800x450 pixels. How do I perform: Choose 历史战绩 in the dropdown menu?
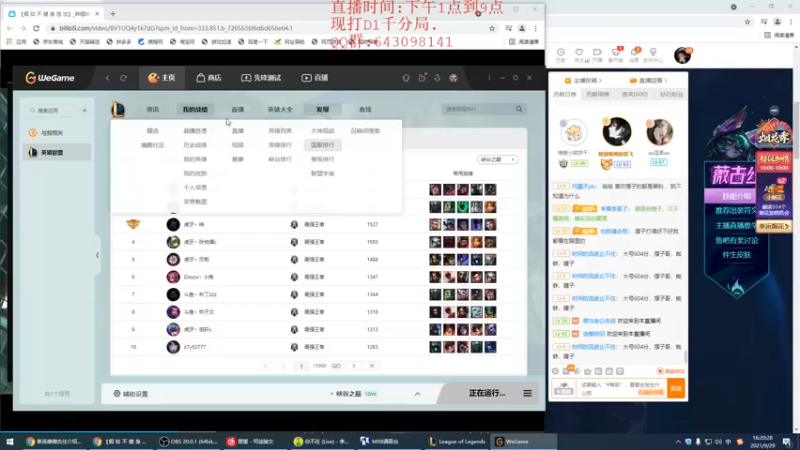point(195,145)
